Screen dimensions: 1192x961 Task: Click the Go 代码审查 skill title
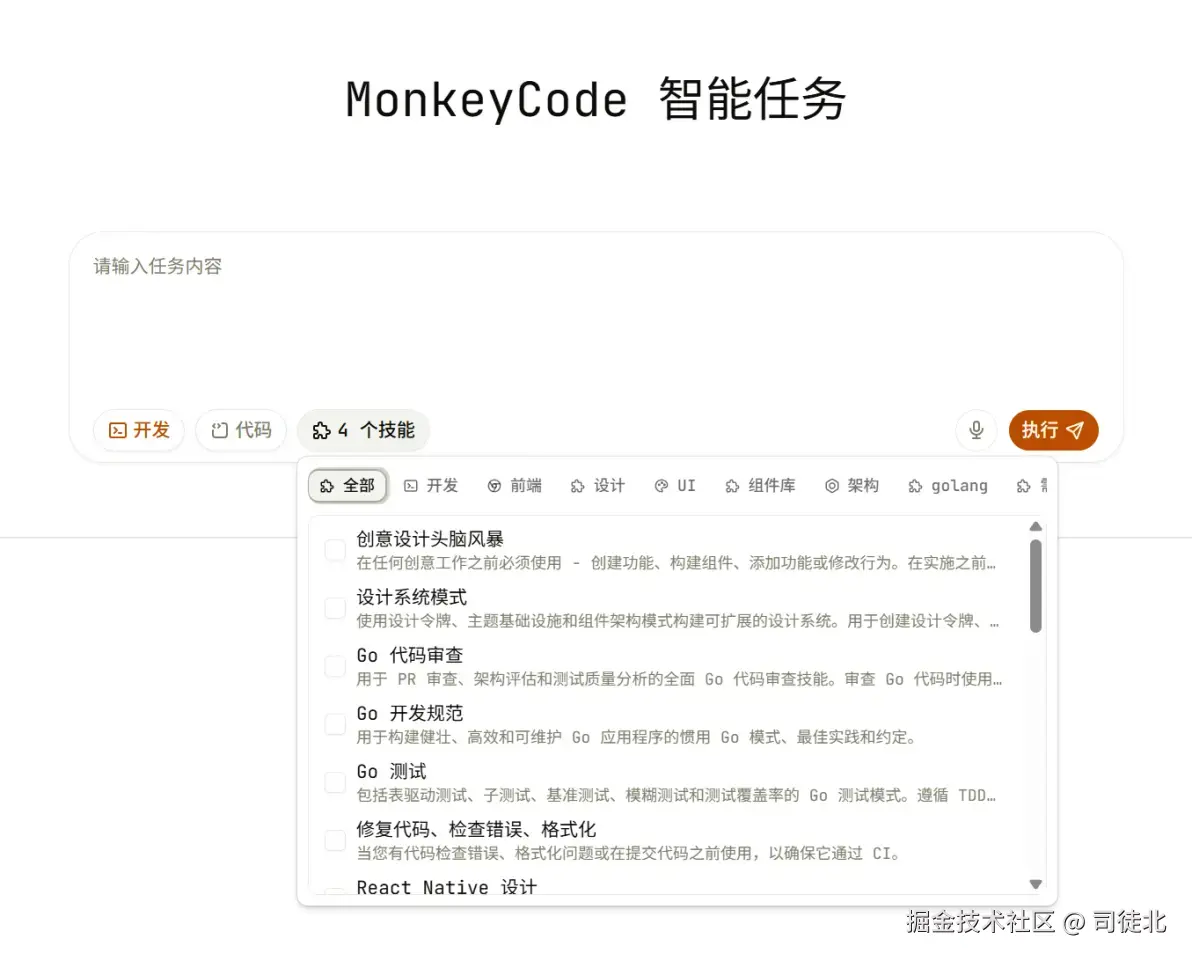[x=410, y=655]
